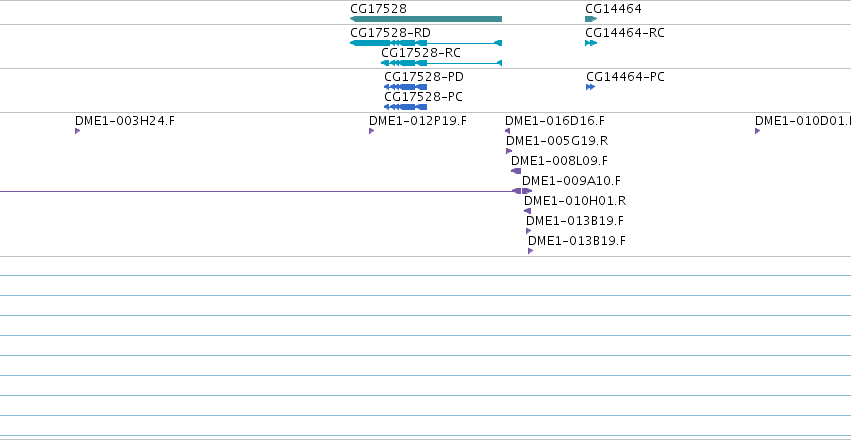Click the CG17528-PC protein label
Viewport: 851px width, 440px height.
[x=423, y=97]
